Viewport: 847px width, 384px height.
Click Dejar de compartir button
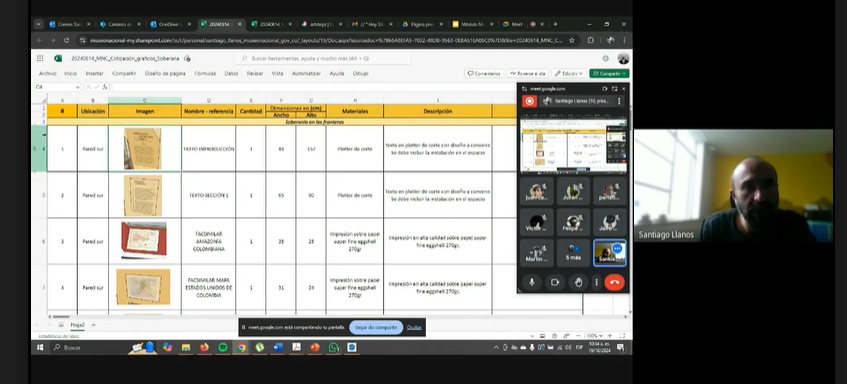pos(376,327)
